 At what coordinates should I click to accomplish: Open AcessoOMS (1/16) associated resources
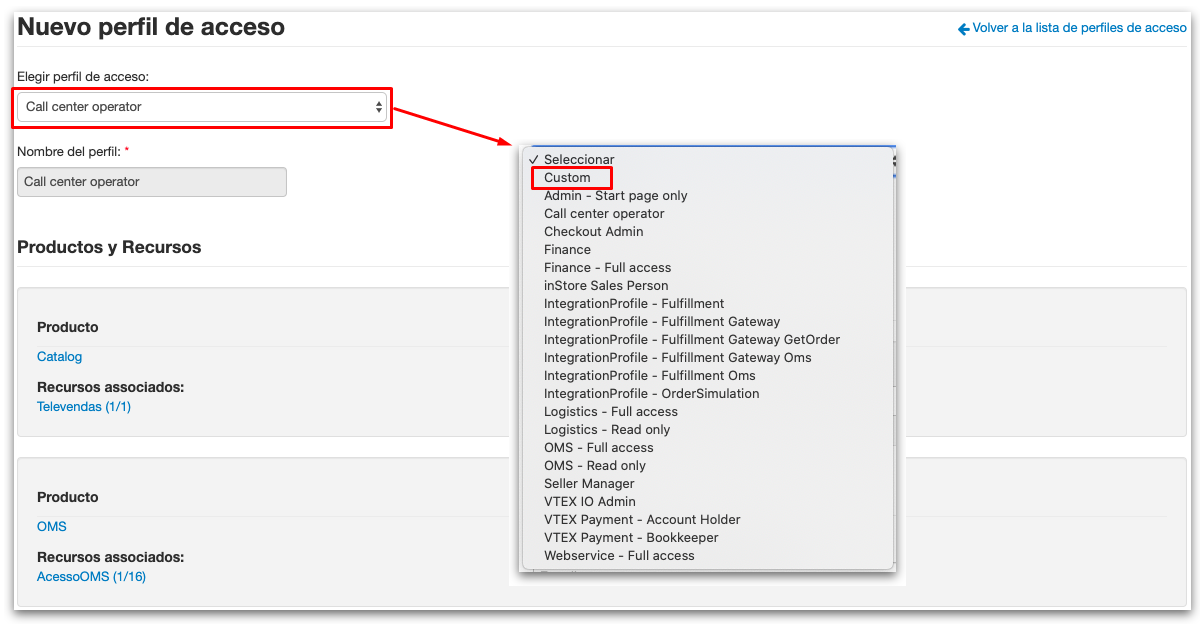pos(91,577)
